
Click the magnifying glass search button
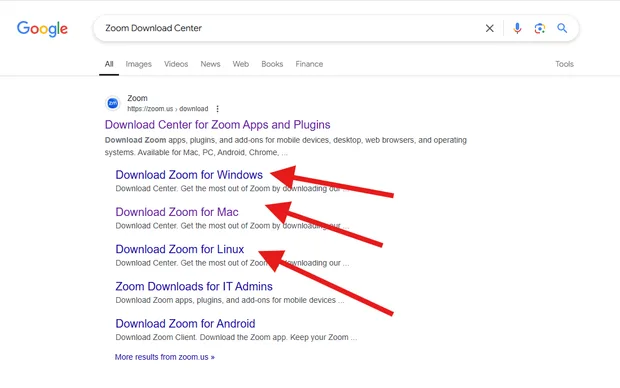click(x=562, y=28)
